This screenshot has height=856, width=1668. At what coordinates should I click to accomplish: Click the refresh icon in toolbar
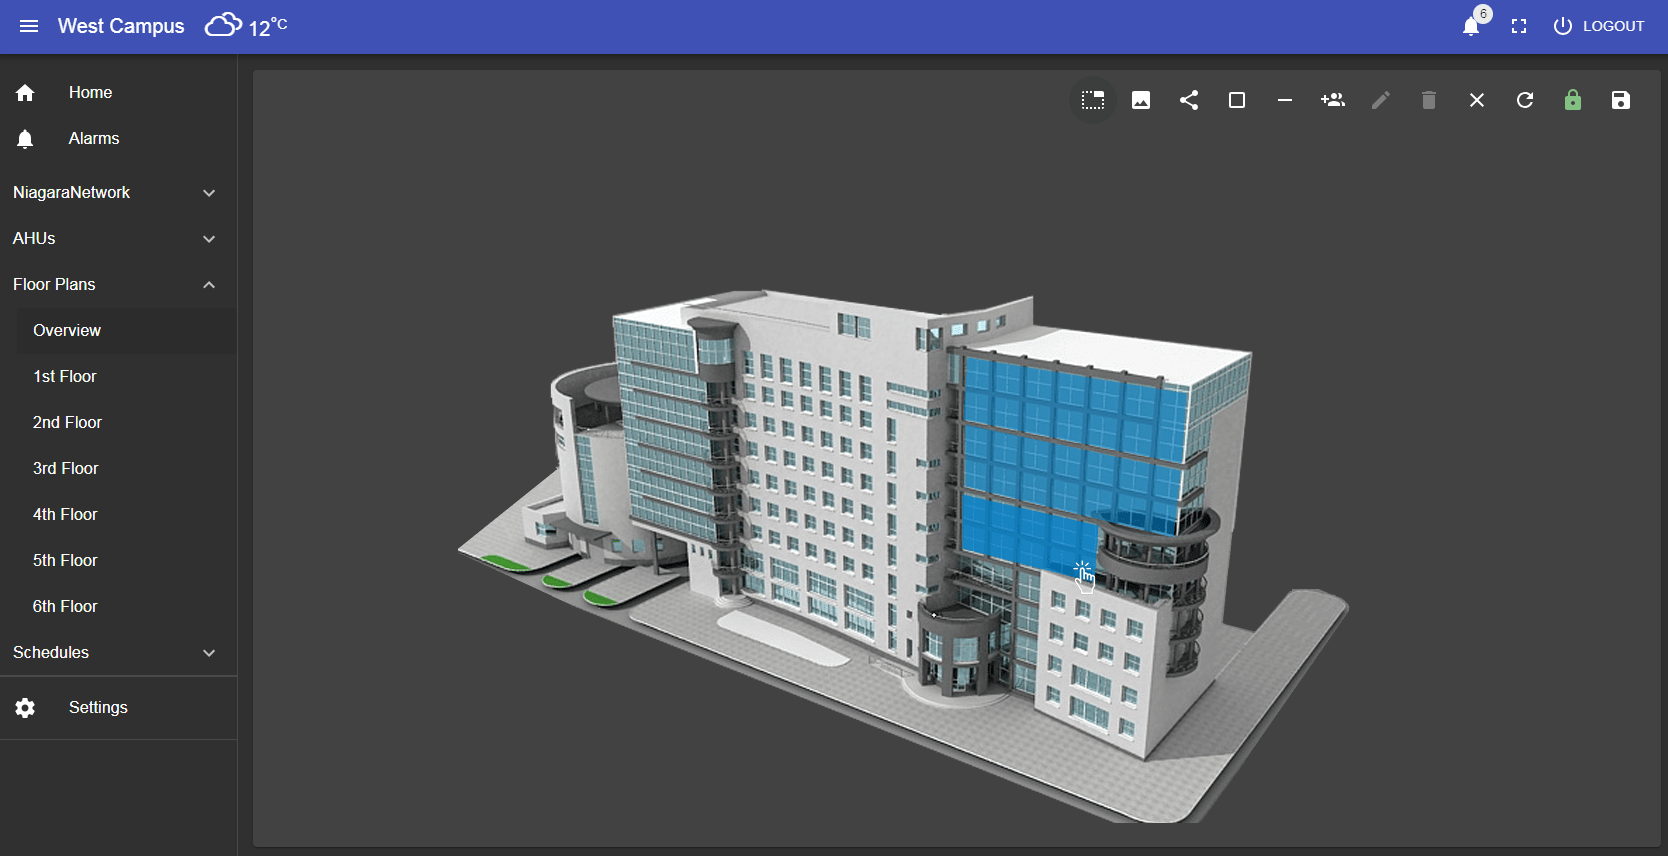coord(1525,100)
